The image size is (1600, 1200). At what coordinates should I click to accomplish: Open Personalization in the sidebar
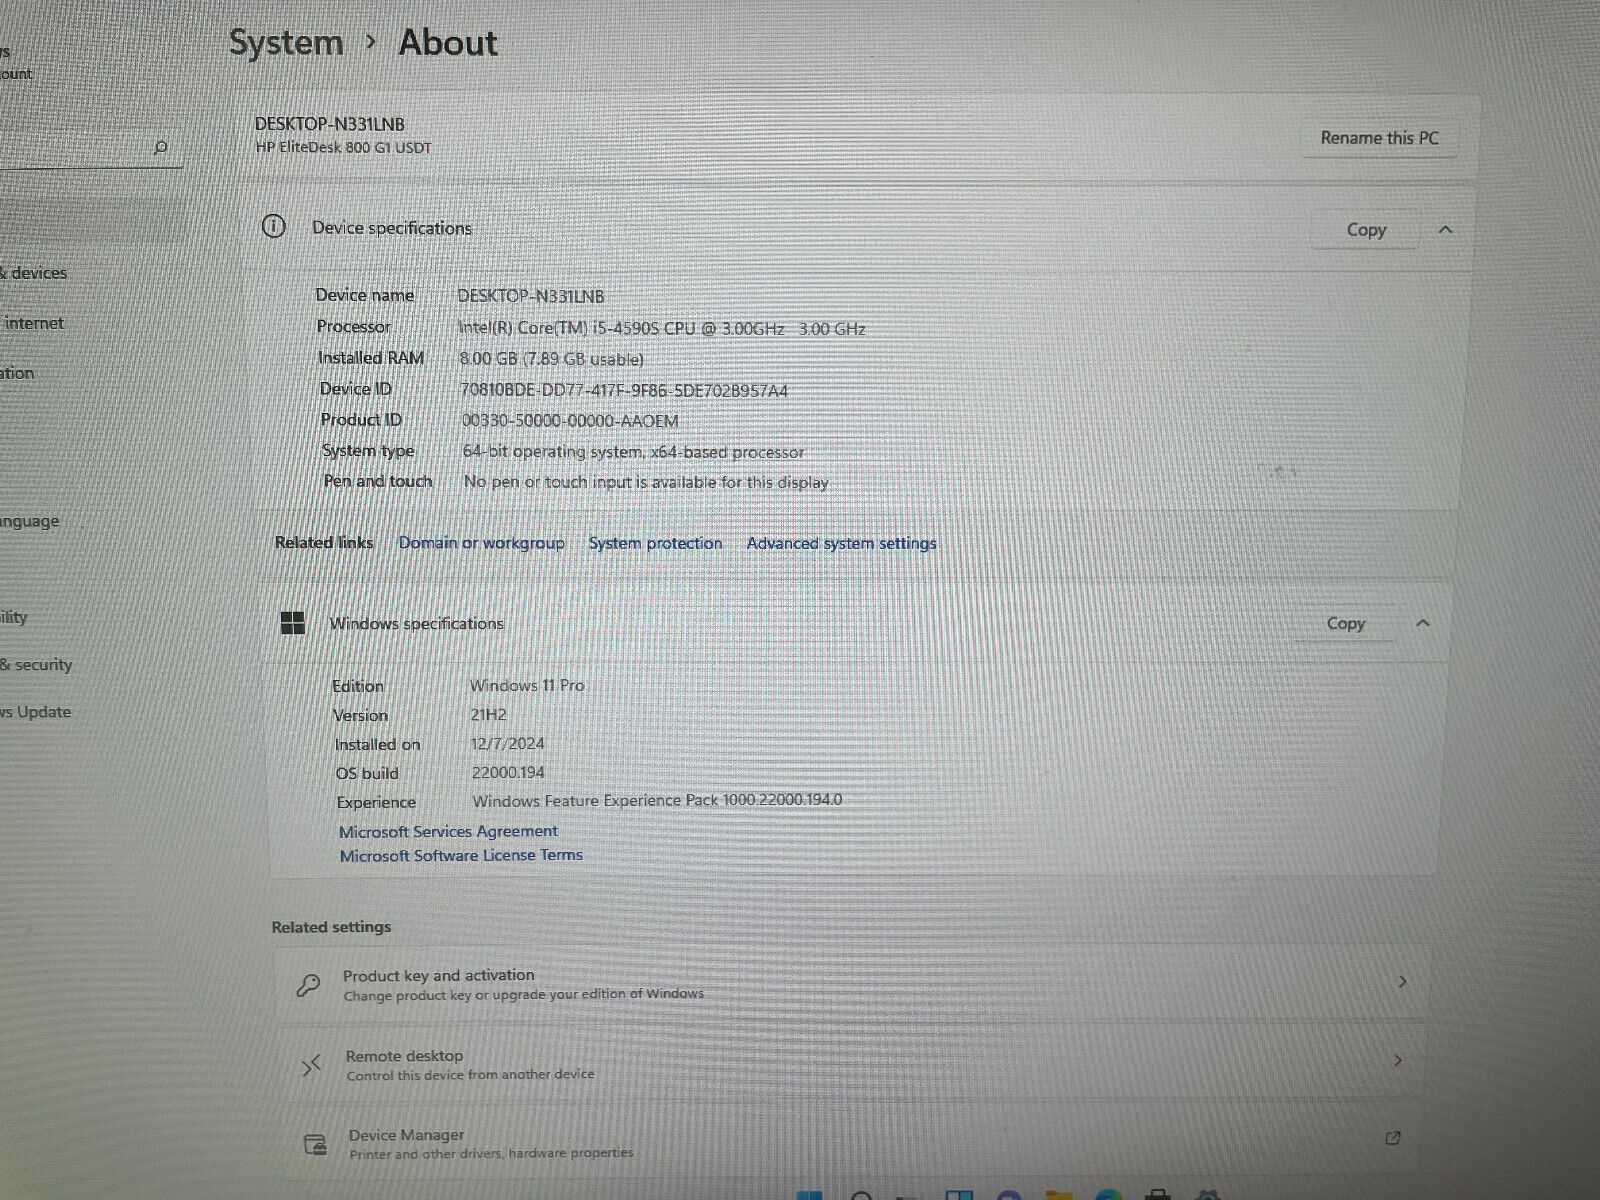click(17, 373)
